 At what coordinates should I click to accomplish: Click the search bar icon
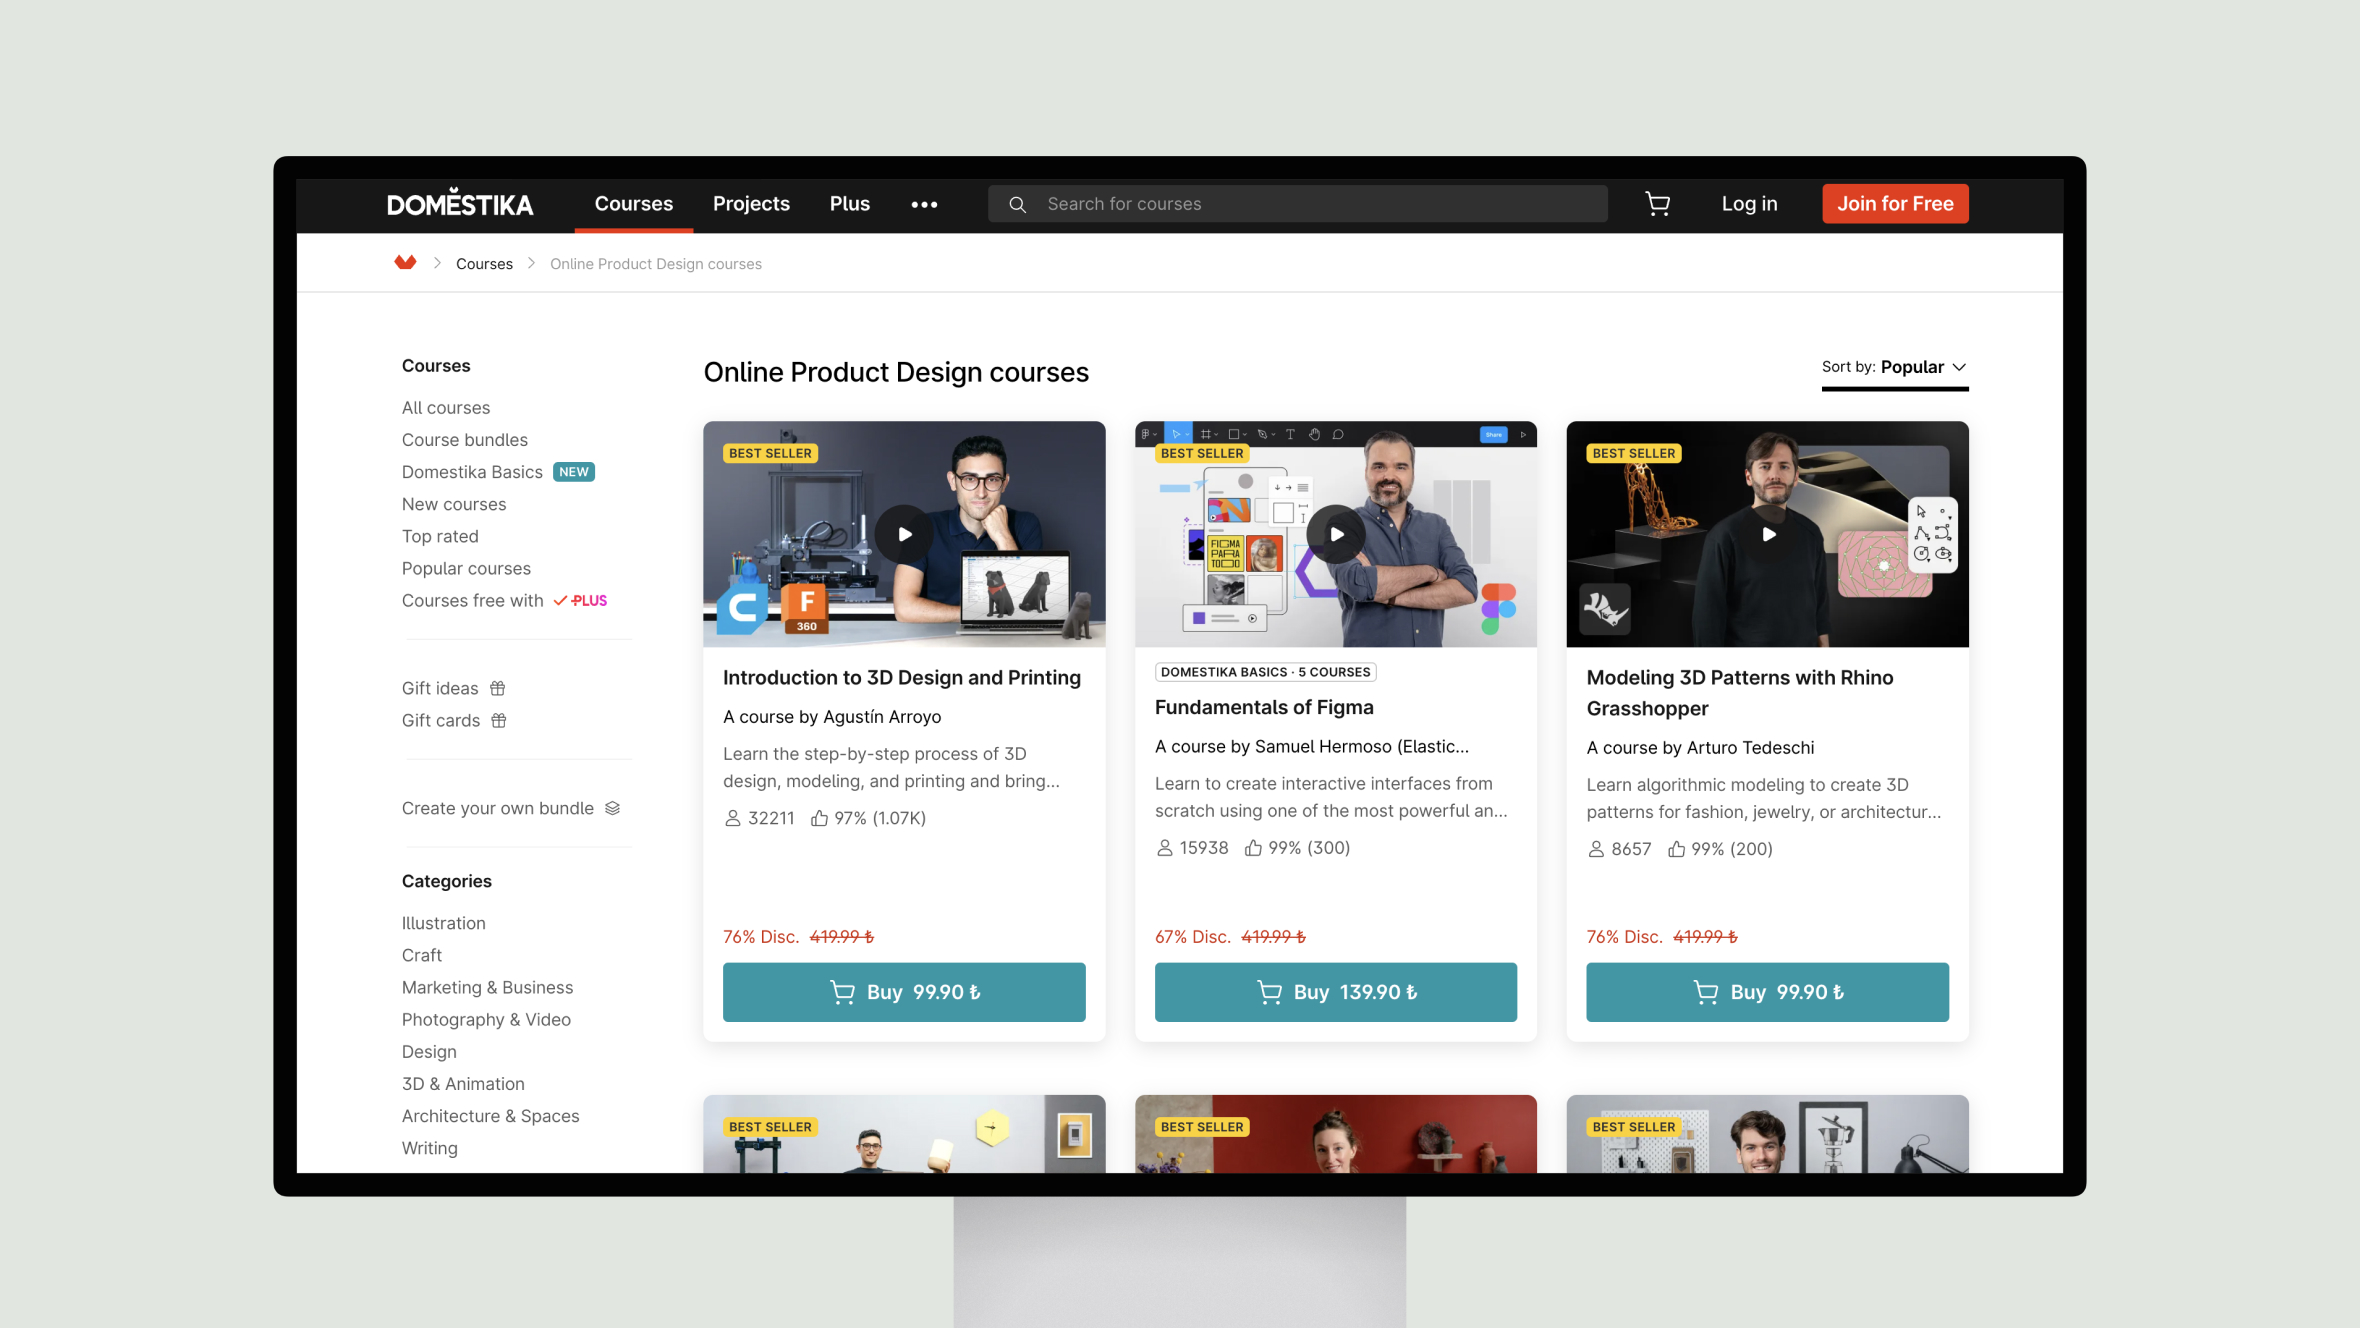(1018, 203)
